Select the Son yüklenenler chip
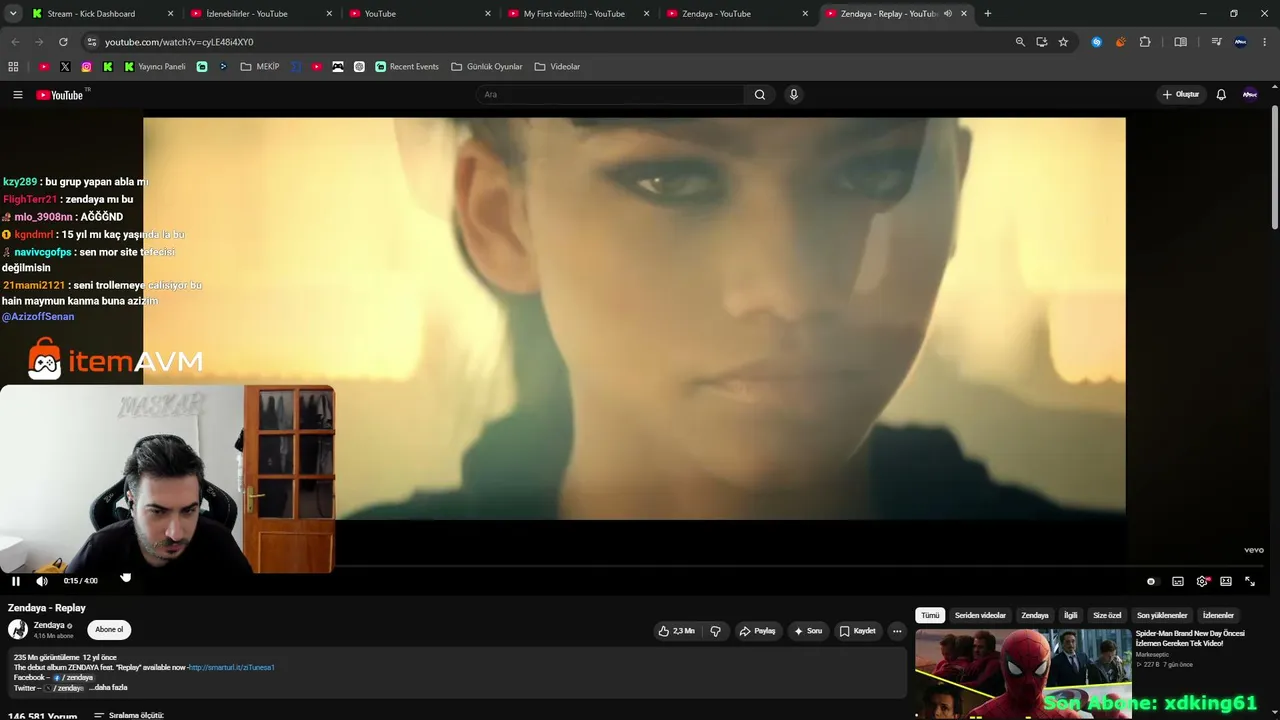Screen dimensions: 1280x720 coord(1162,615)
